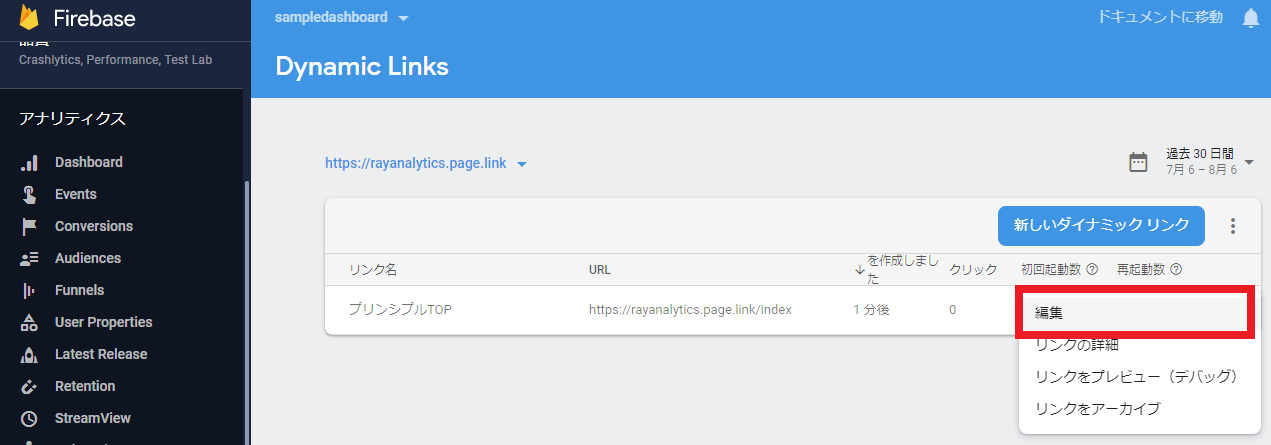Expand the sampledashboard project dropdown

[x=403, y=18]
